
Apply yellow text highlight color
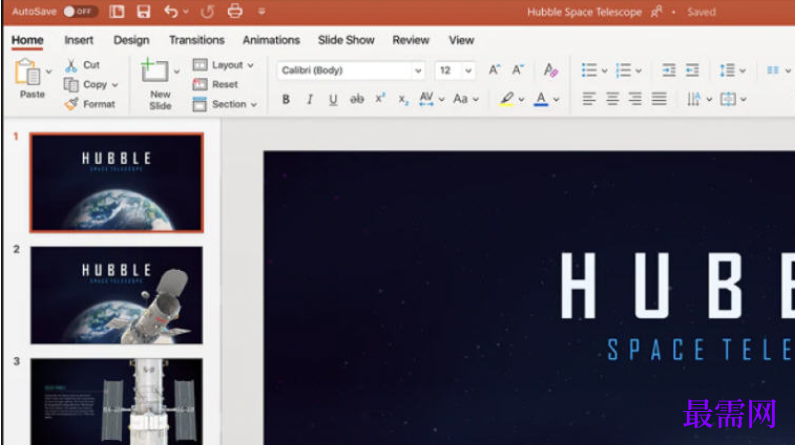(507, 99)
